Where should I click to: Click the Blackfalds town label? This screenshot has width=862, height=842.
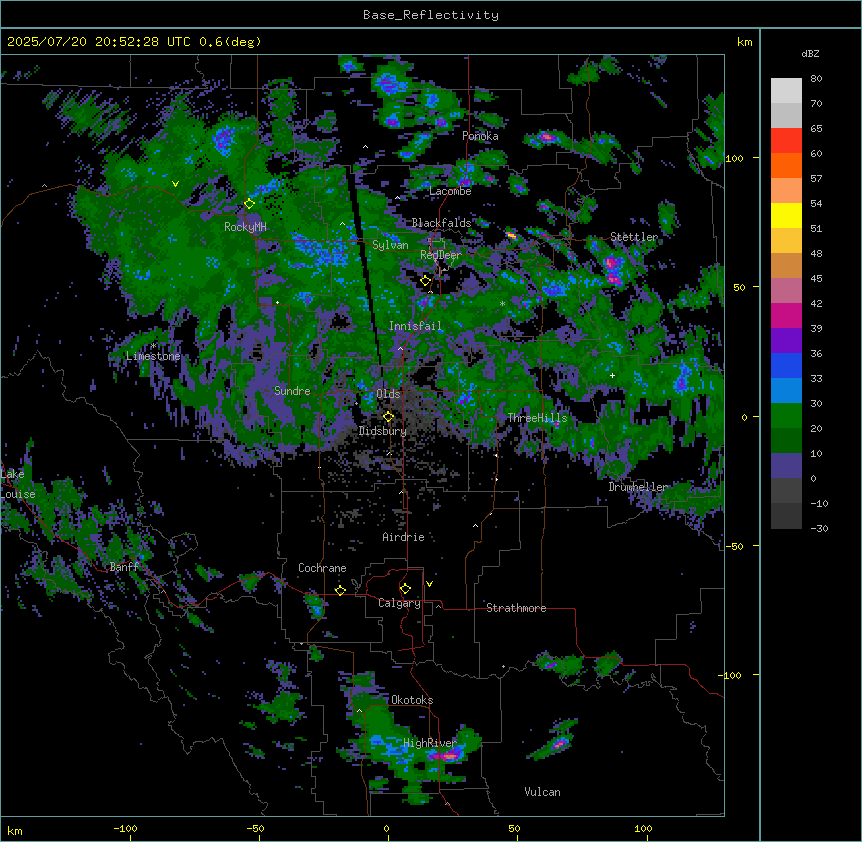point(441,223)
